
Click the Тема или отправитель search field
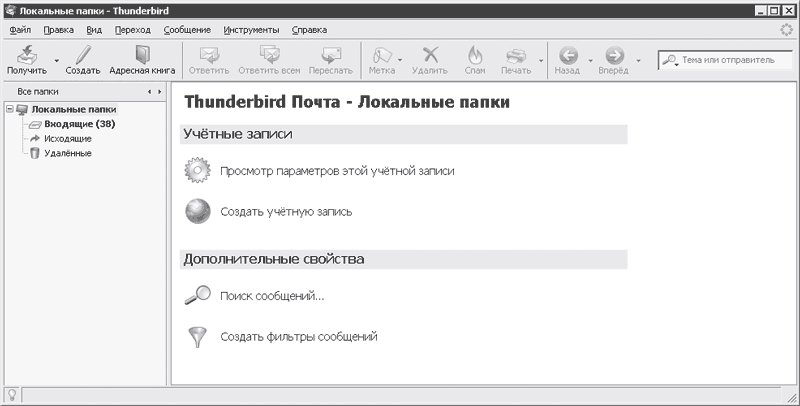point(730,60)
